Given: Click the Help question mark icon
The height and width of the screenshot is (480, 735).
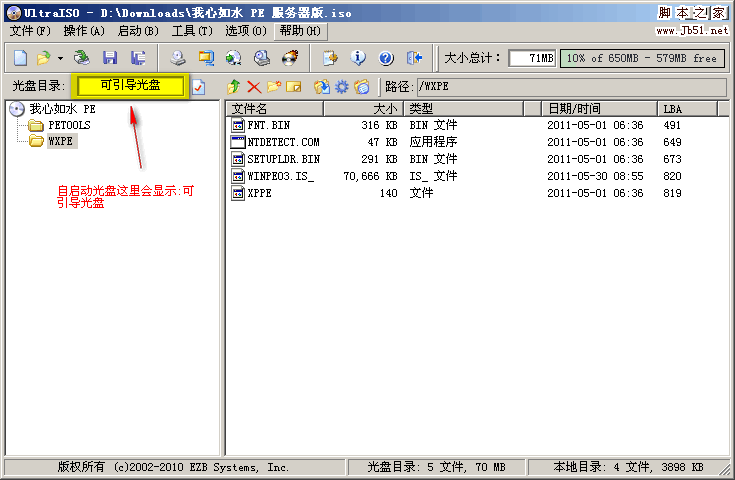Looking at the screenshot, I should click(x=386, y=58).
